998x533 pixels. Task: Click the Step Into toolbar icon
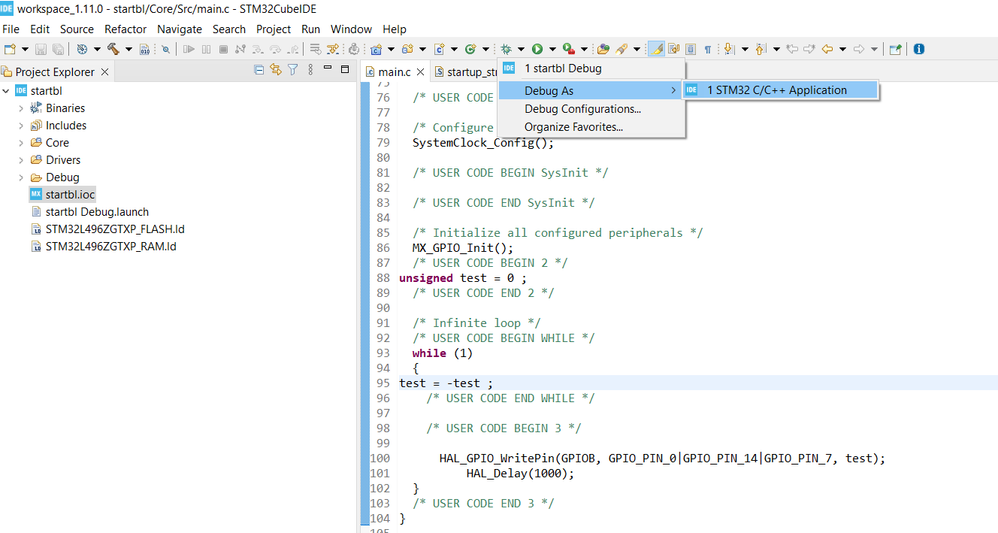coord(258,49)
